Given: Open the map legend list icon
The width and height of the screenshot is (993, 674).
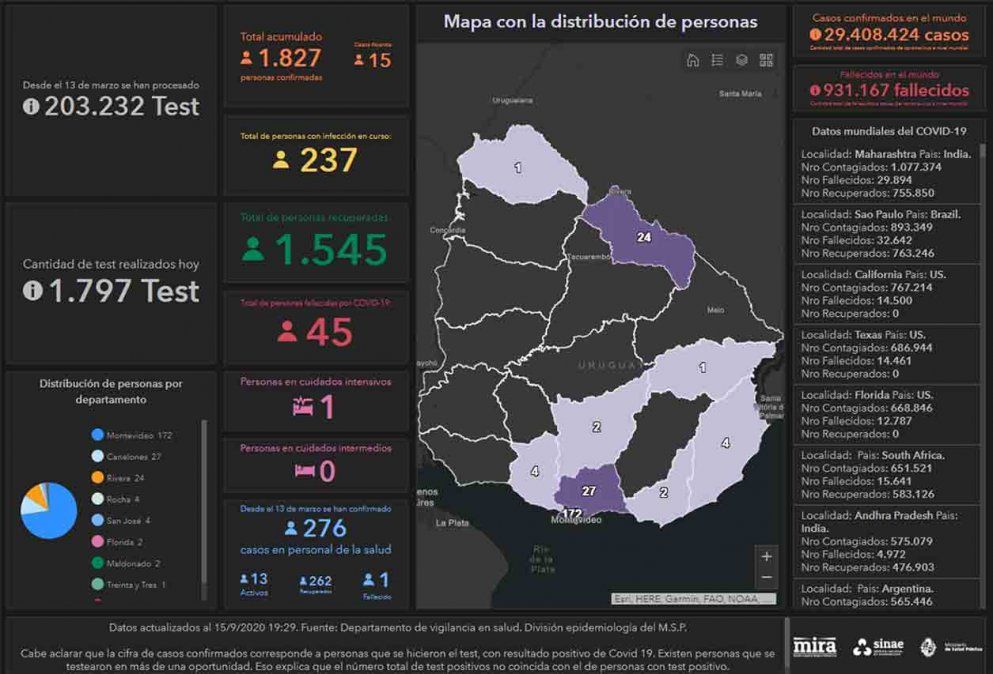Looking at the screenshot, I should (717, 60).
